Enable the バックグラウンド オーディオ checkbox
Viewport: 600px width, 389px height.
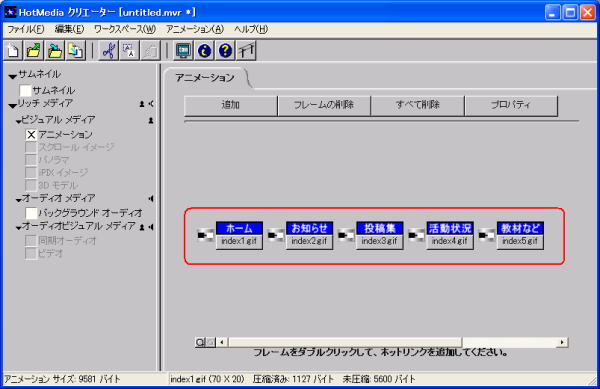31,213
